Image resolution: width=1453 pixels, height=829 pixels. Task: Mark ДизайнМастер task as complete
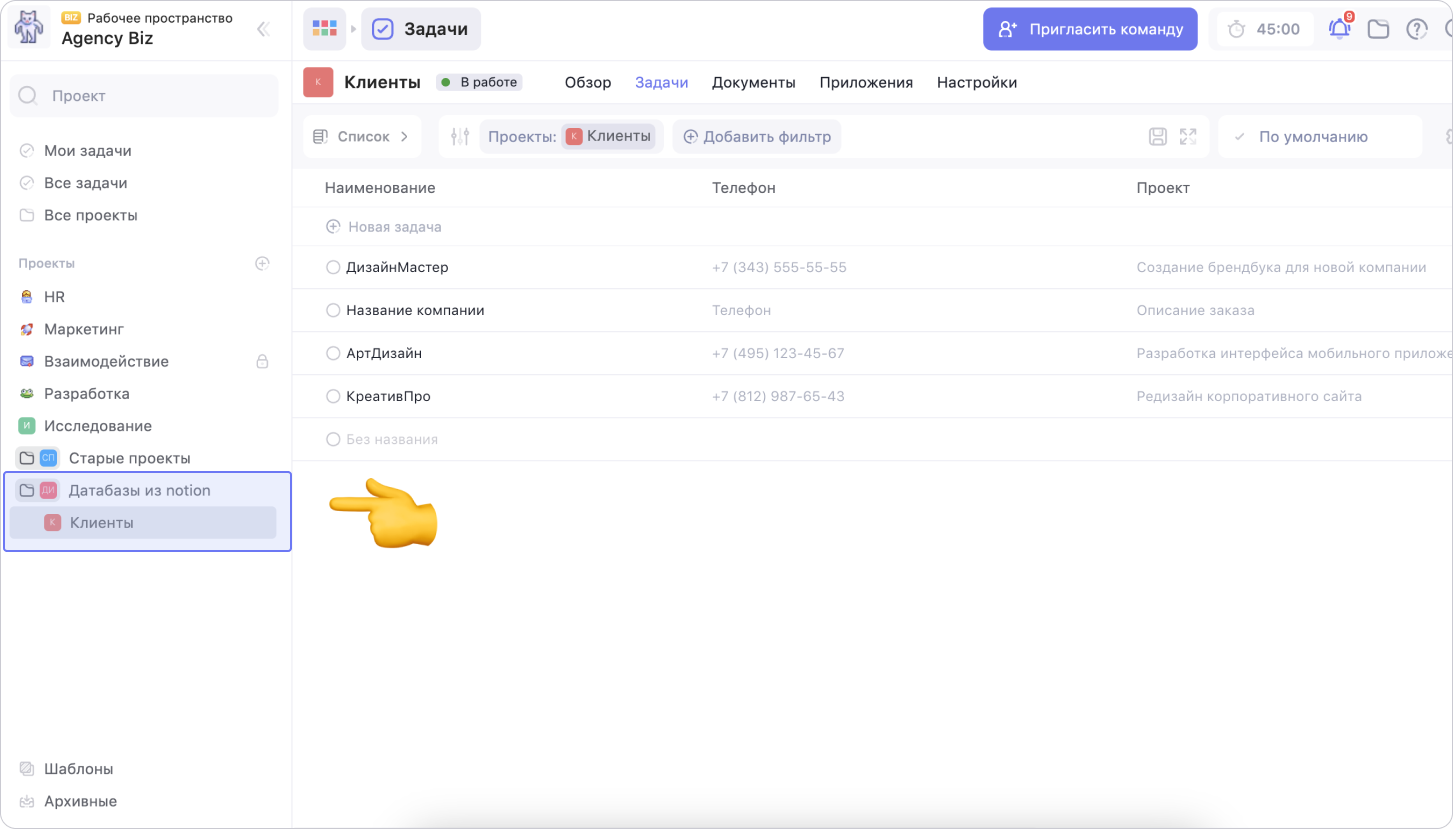(333, 268)
